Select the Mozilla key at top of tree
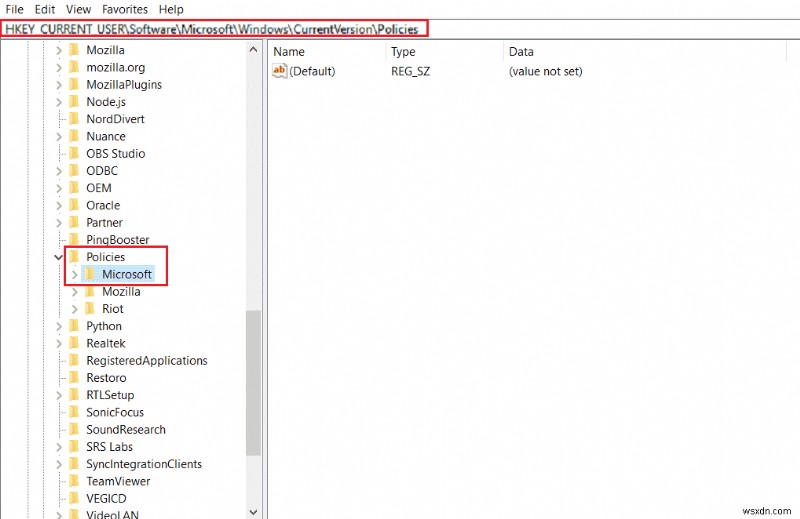This screenshot has height=519, width=800. (105, 50)
